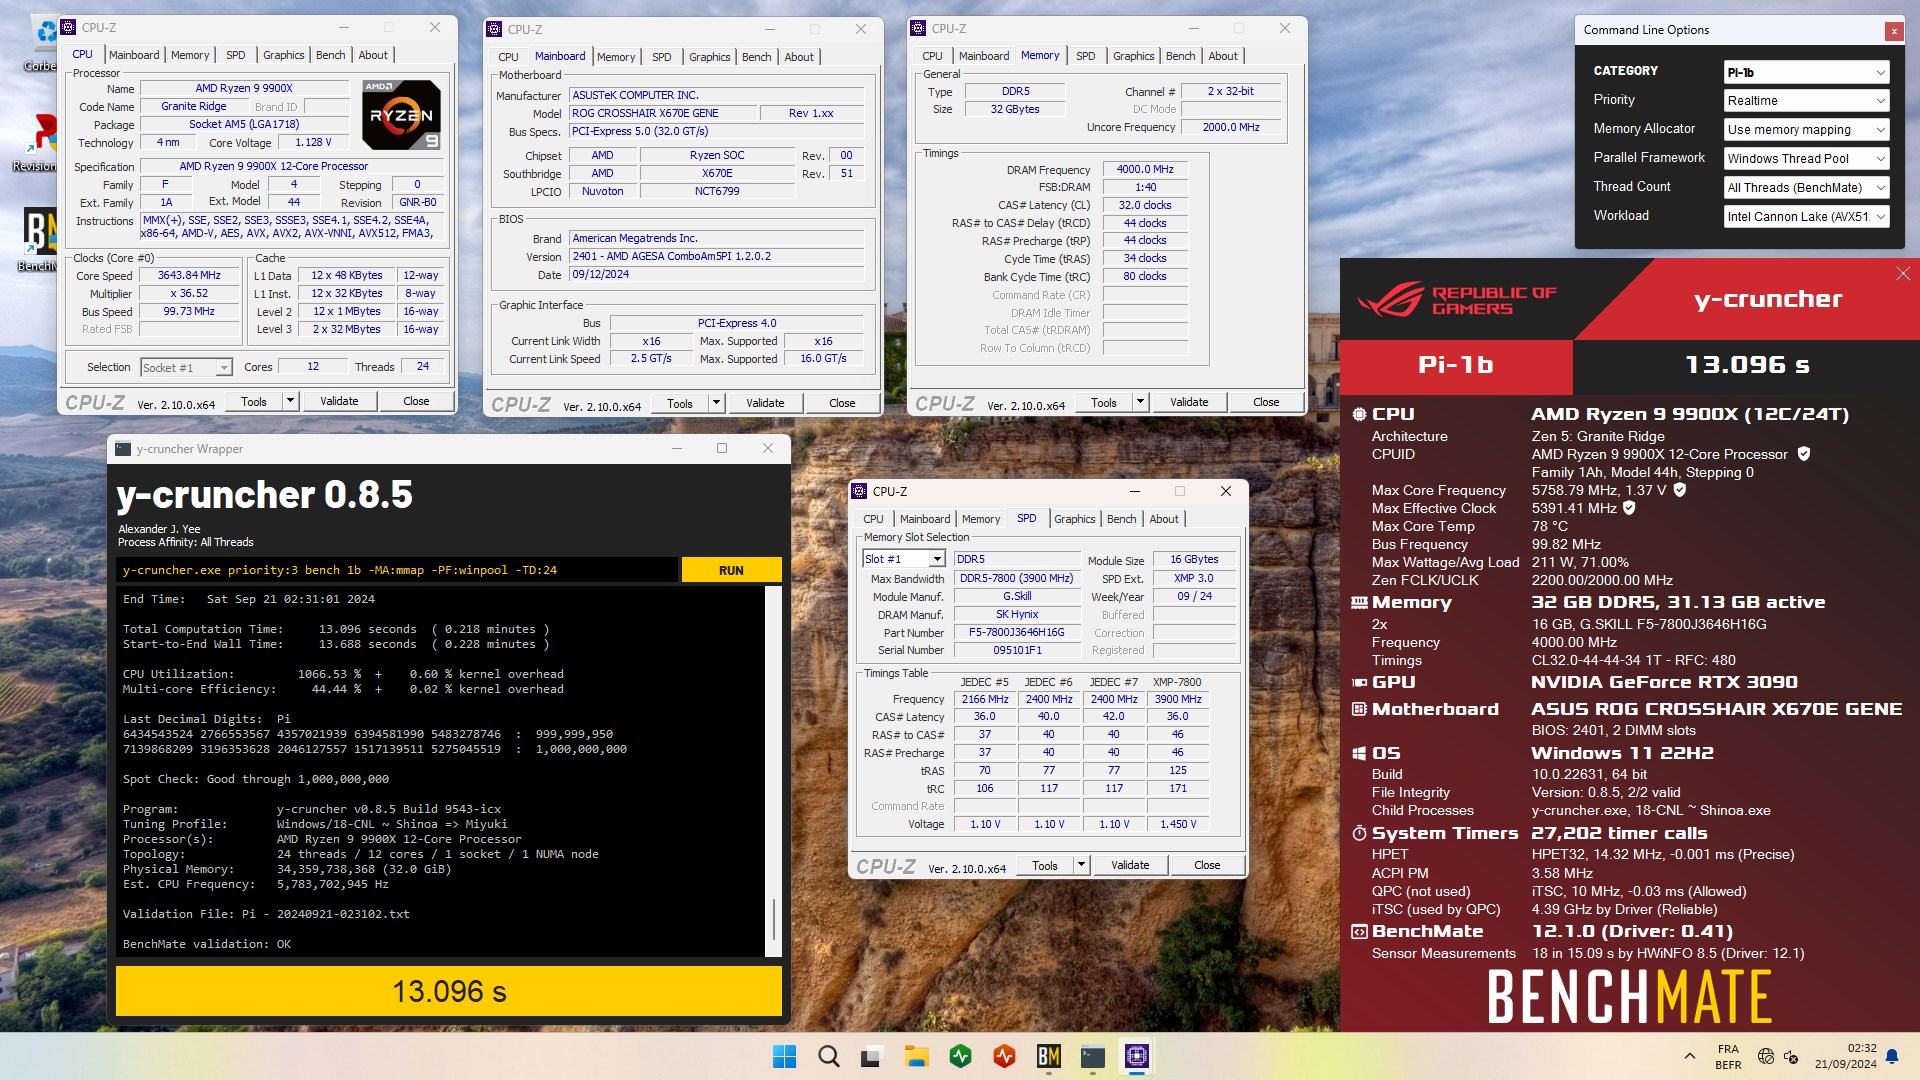The width and height of the screenshot is (1920, 1080).
Task: Open CPU-Z from taskbar
Action: [x=1136, y=1056]
